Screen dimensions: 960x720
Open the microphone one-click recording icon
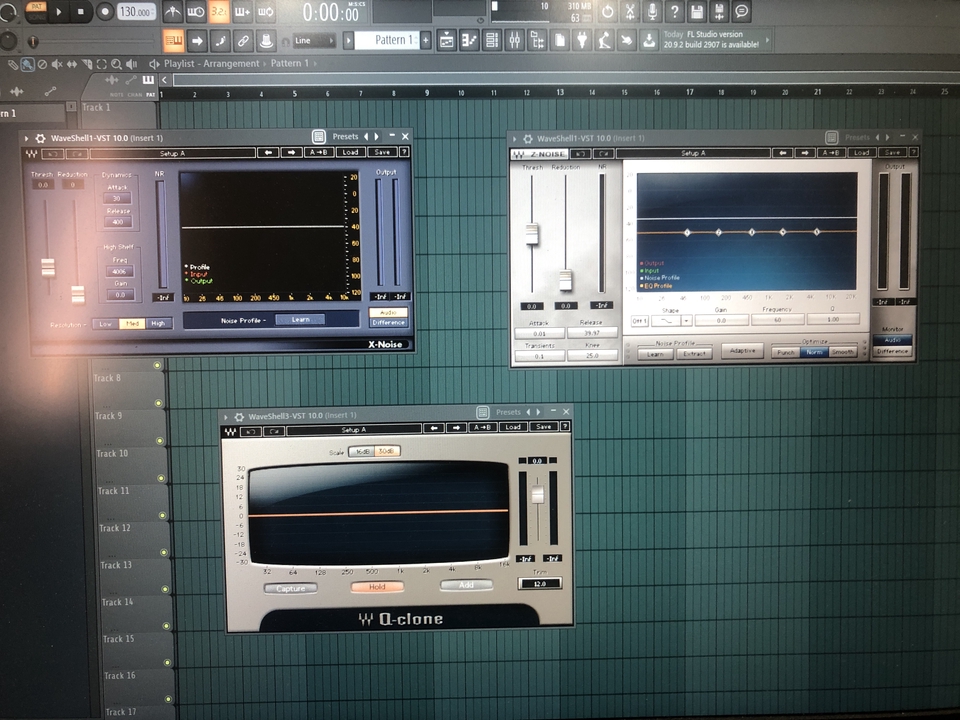coord(652,11)
